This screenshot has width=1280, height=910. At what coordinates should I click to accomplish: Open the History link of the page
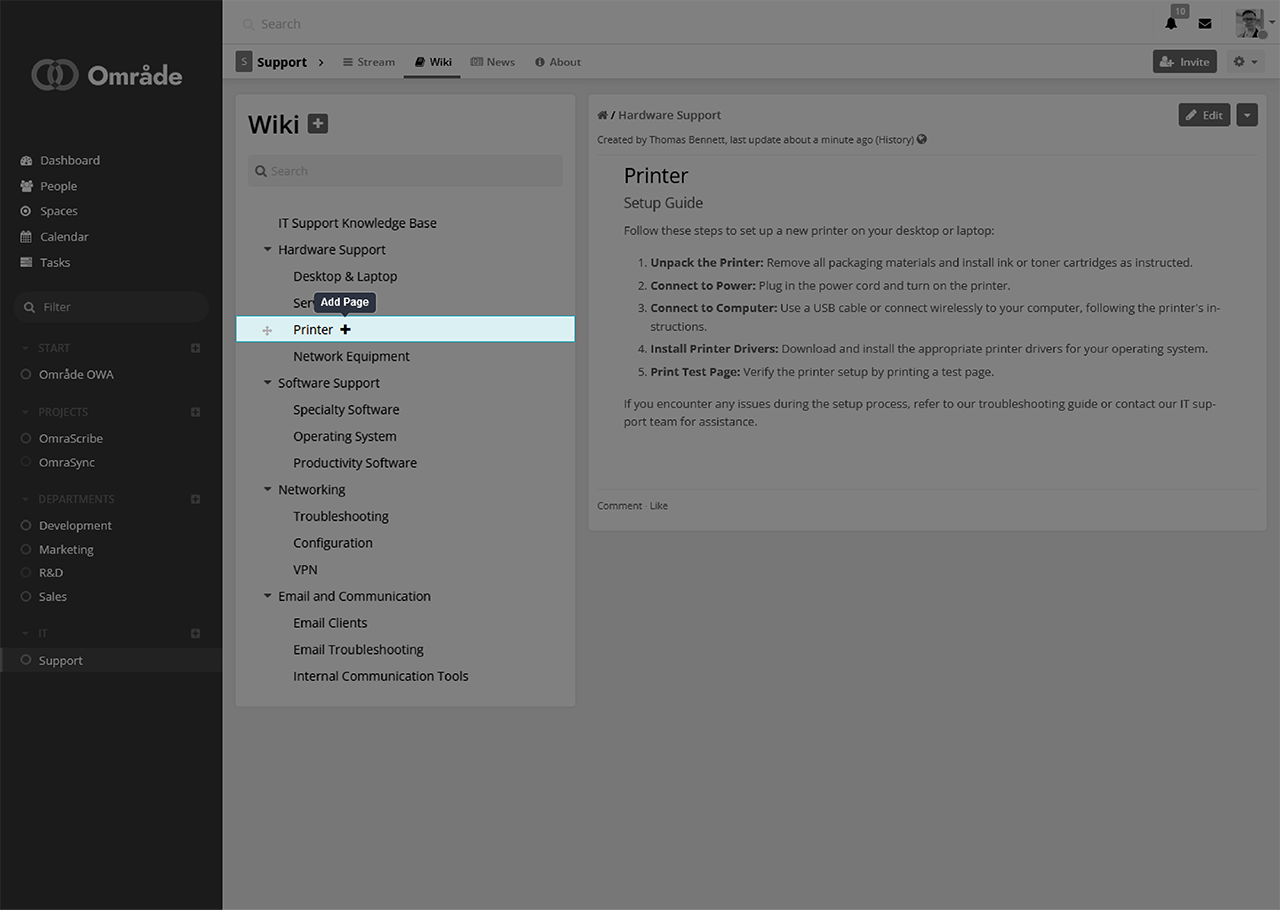(894, 140)
